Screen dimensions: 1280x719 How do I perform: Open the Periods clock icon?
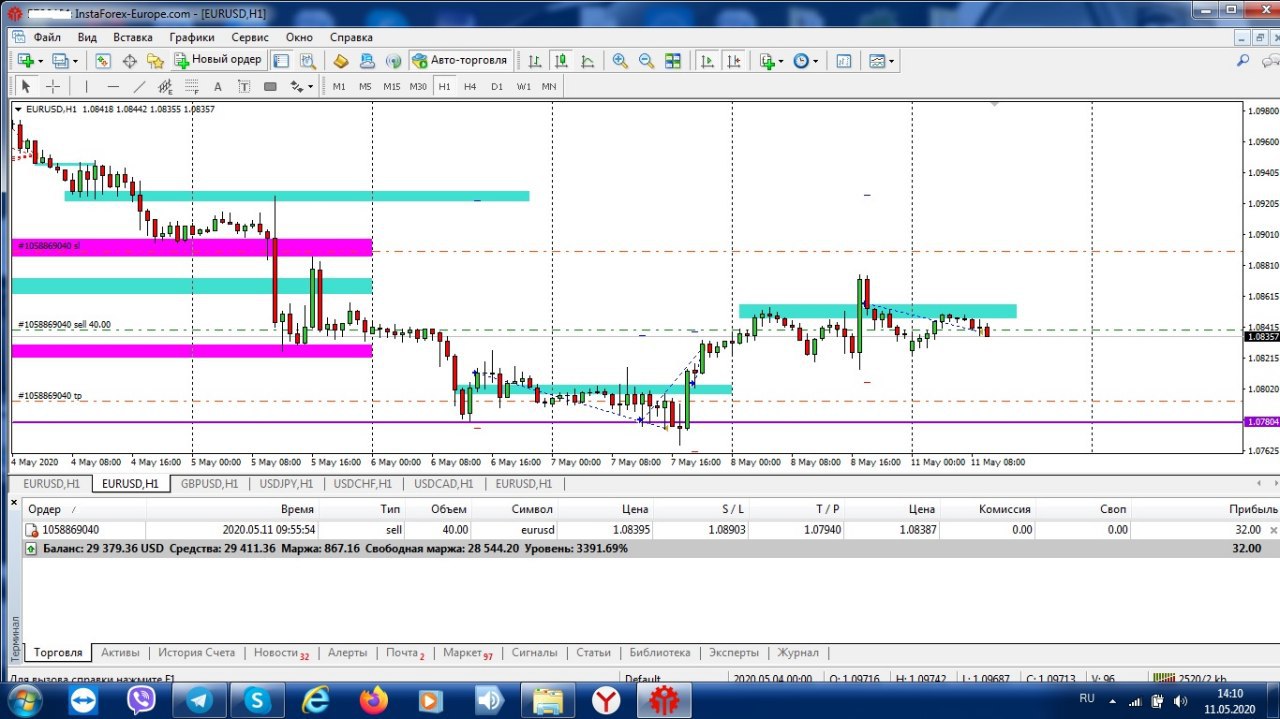[801, 60]
